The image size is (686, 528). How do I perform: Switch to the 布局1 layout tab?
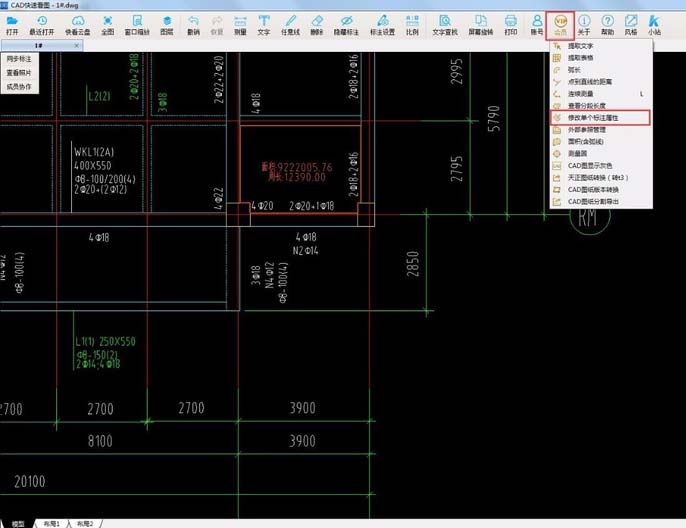(x=52, y=524)
